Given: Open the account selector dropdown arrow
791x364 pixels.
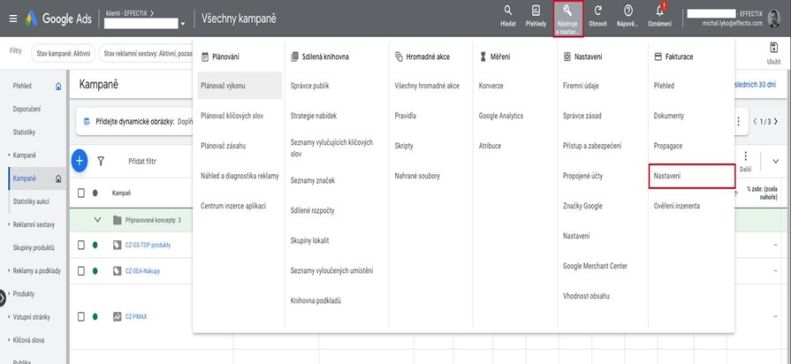Looking at the screenshot, I should 183,24.
